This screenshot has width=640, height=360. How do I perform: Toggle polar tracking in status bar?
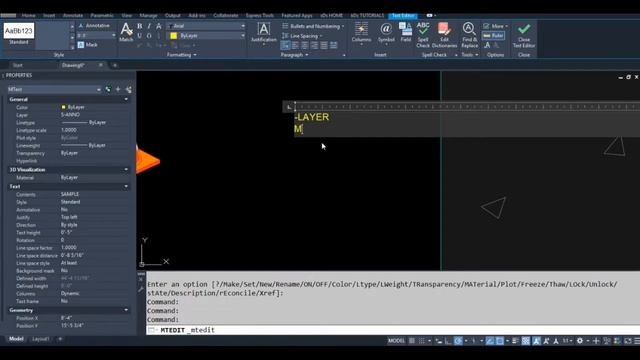coord(458,341)
